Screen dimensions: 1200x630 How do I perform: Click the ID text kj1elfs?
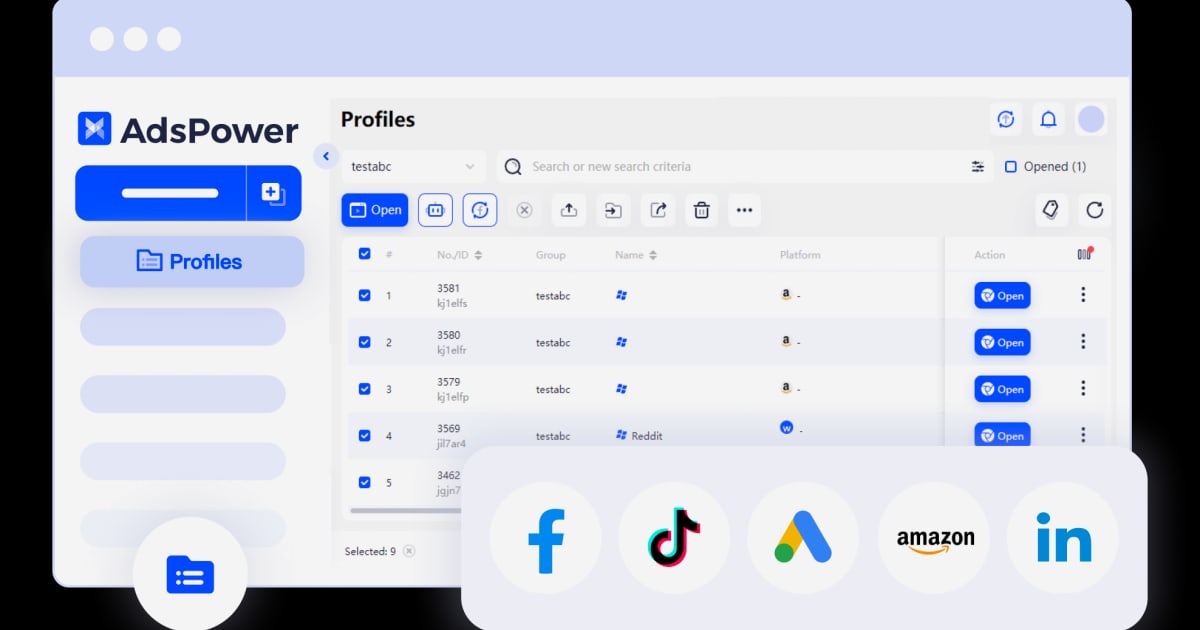pyautogui.click(x=453, y=303)
